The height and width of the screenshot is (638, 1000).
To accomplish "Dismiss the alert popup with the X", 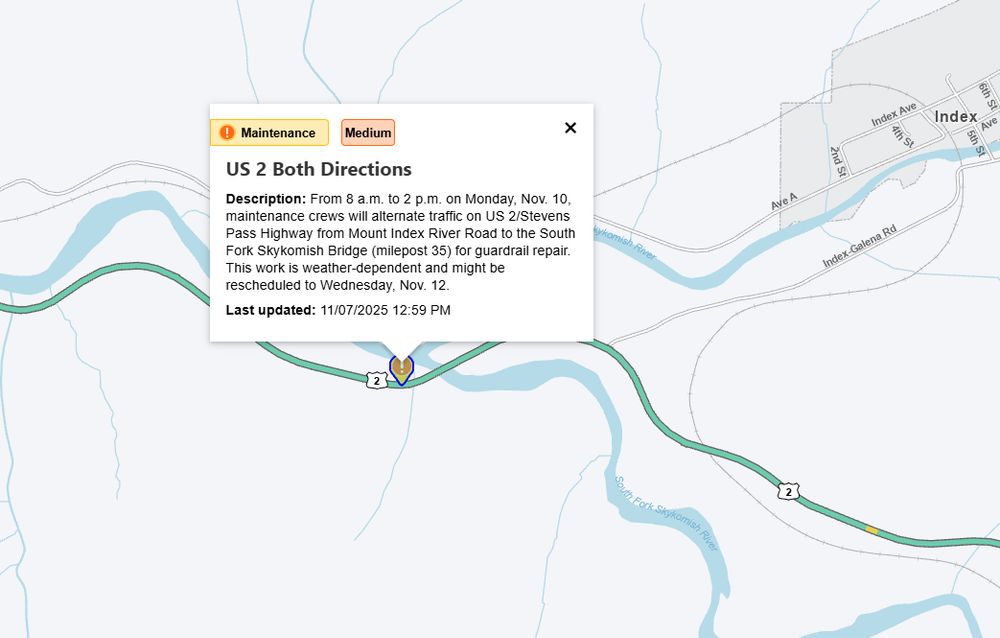I will (x=570, y=128).
